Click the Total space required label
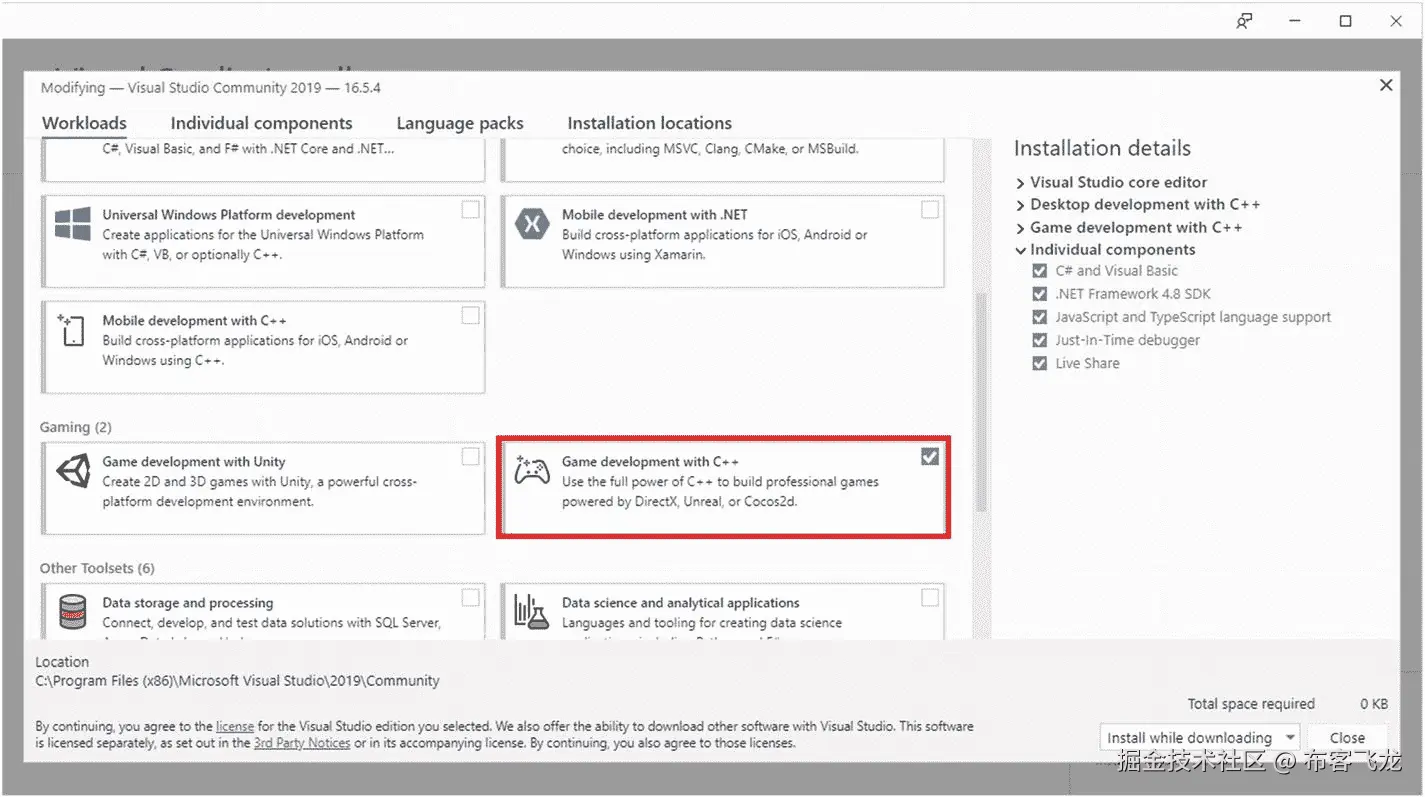 [x=1251, y=704]
